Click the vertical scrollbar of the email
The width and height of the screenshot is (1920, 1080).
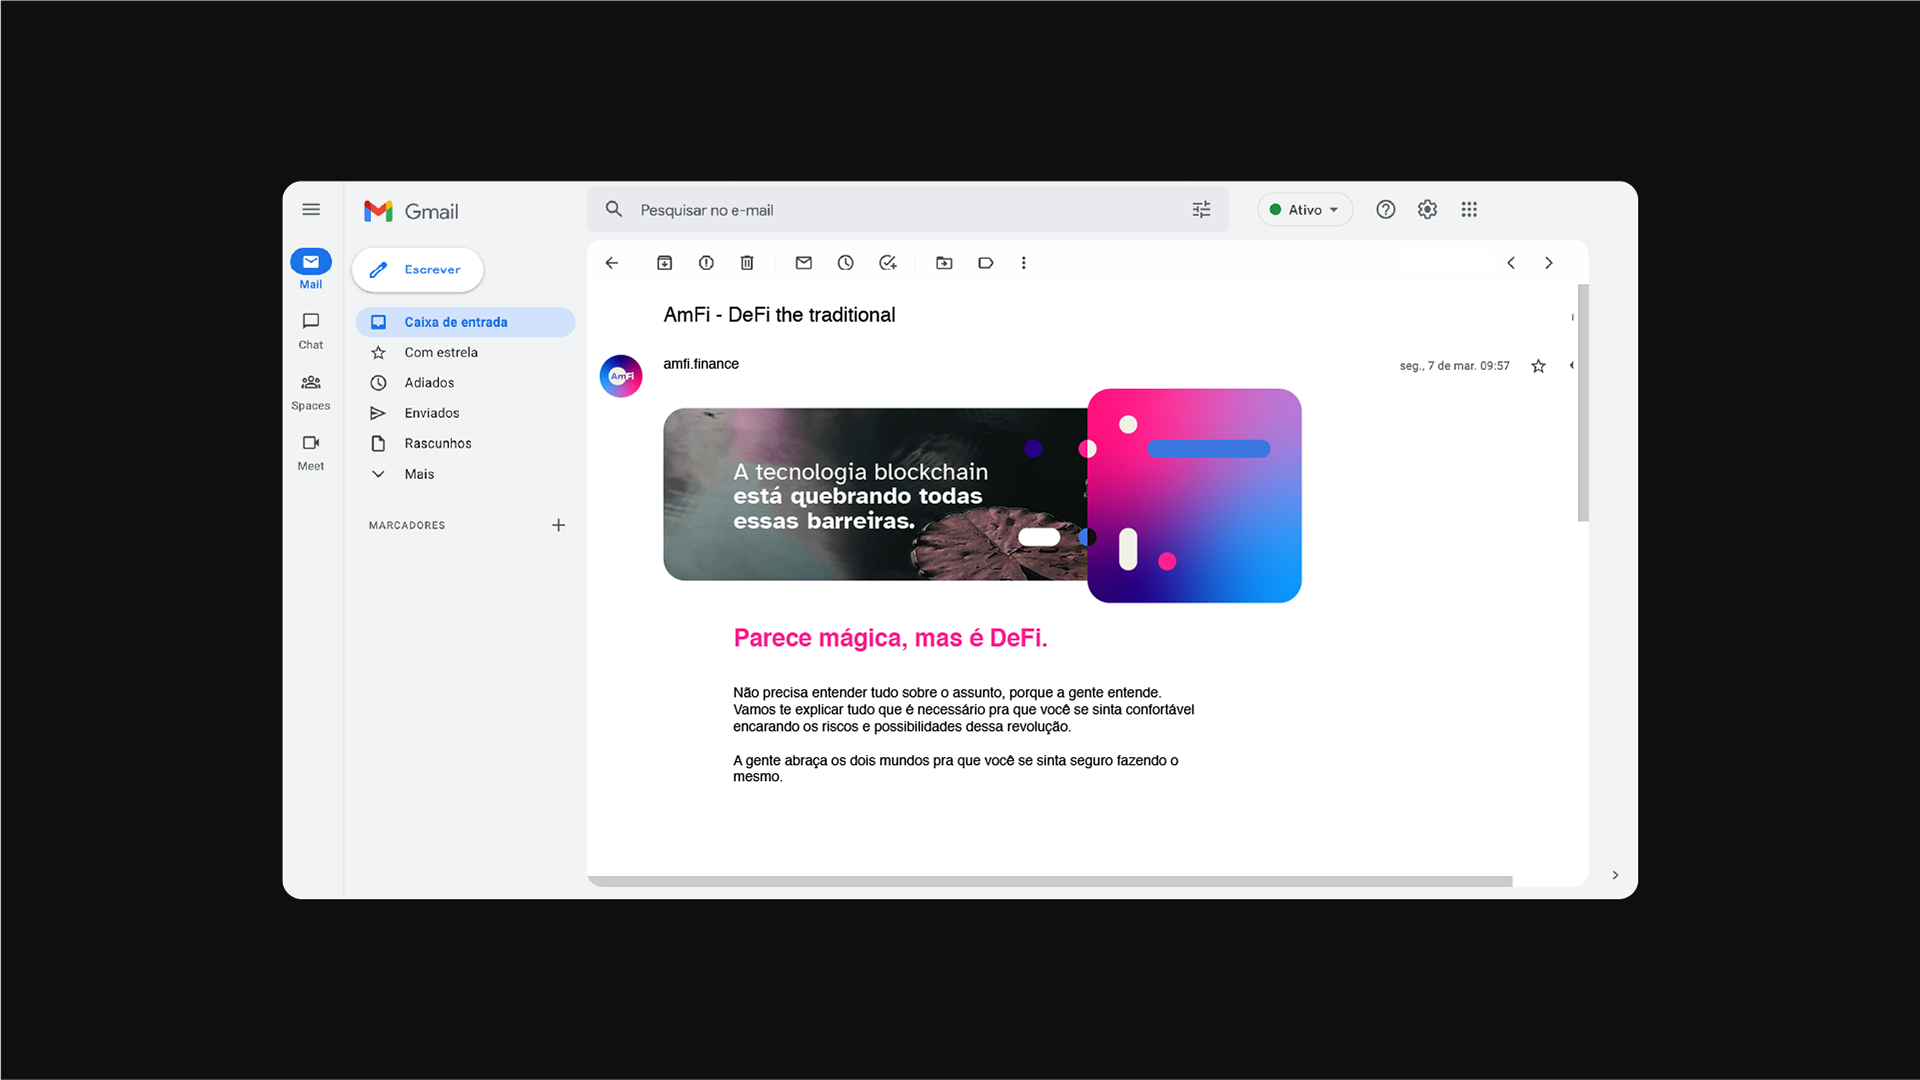pyautogui.click(x=1583, y=403)
